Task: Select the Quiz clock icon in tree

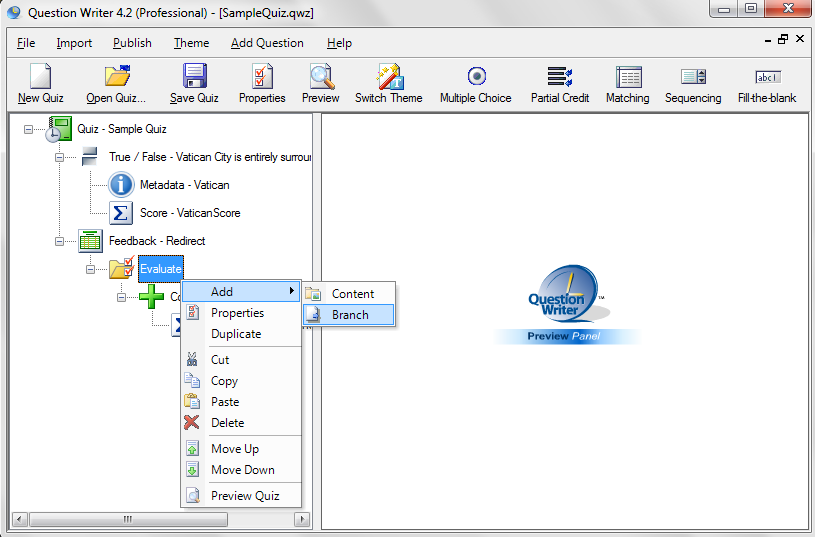Action: tap(58, 129)
